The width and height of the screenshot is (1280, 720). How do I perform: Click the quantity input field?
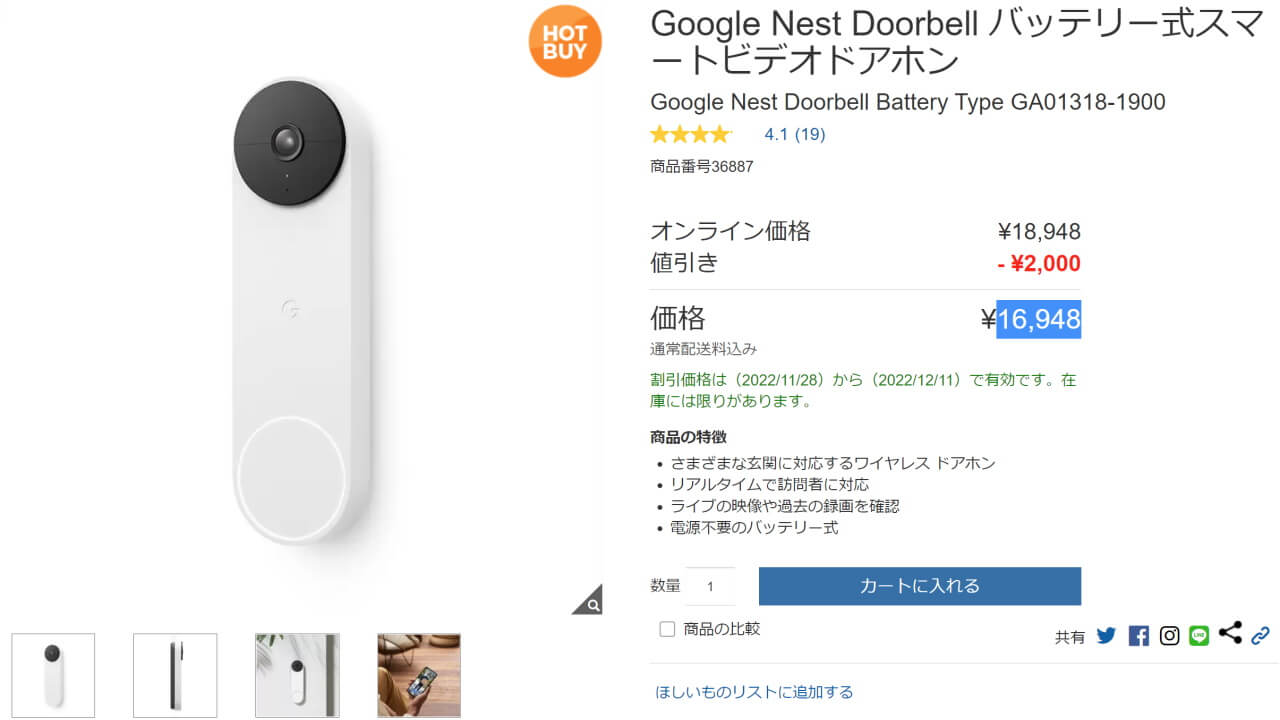710,586
